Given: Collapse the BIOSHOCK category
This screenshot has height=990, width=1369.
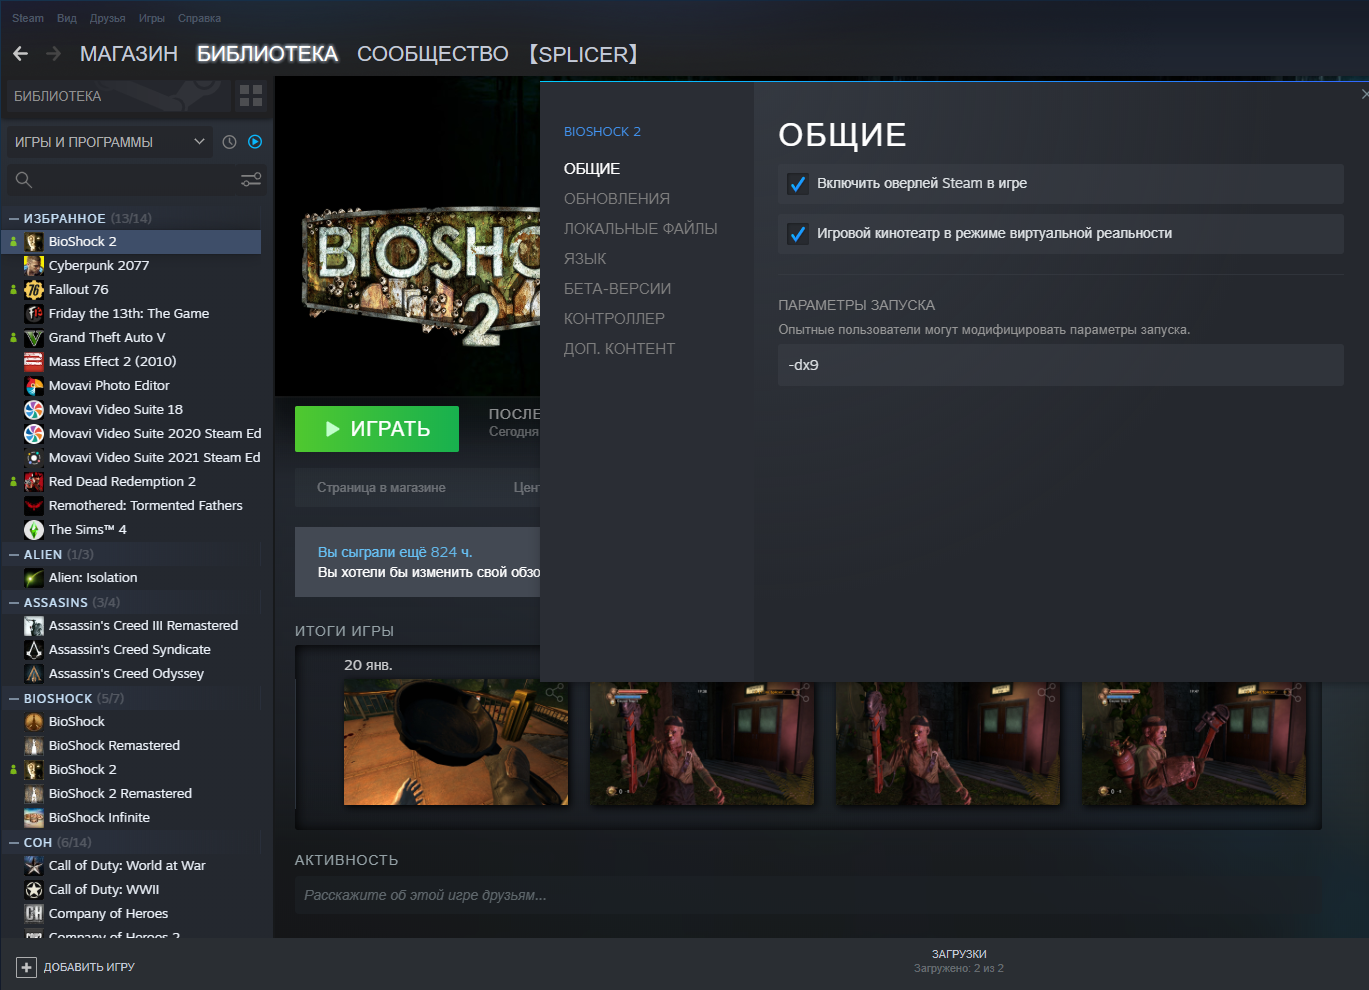Looking at the screenshot, I should [x=14, y=698].
